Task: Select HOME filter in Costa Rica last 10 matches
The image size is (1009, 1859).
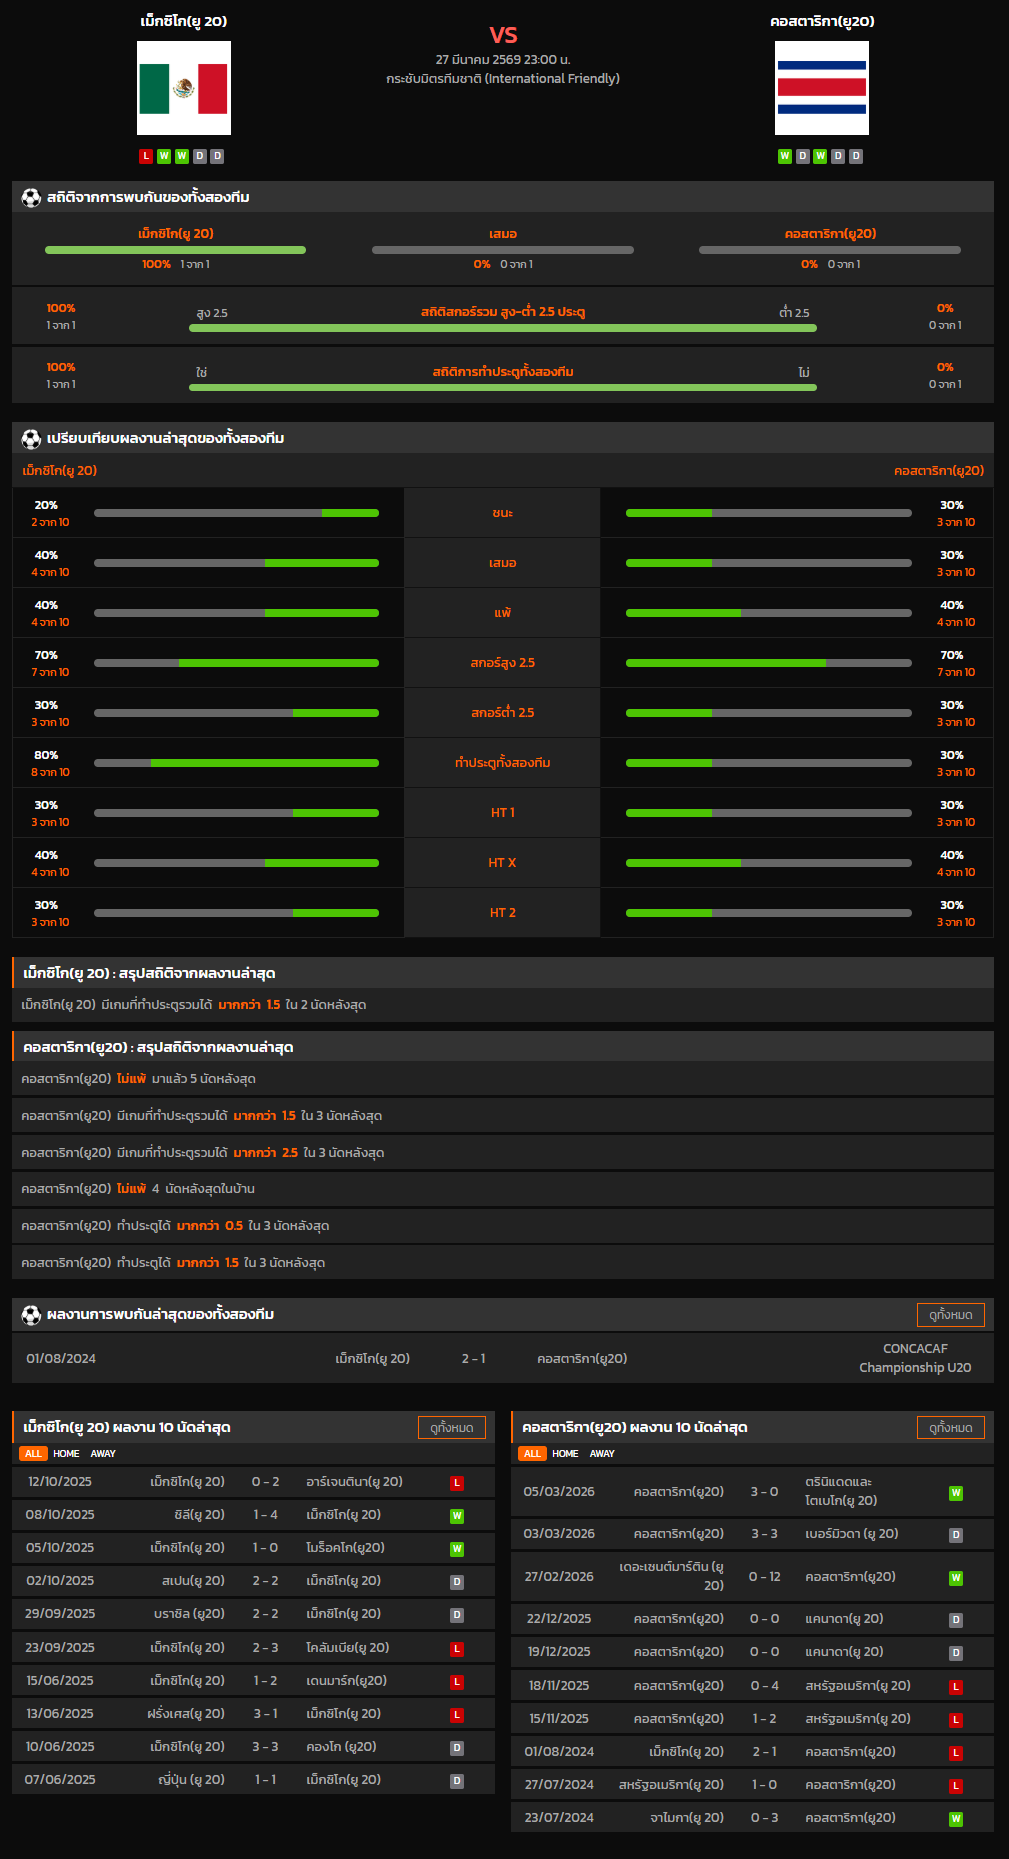Action: [x=565, y=1454]
